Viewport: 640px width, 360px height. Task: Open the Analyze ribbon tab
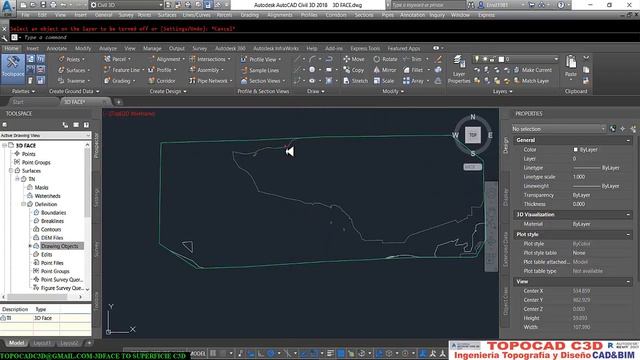[108, 48]
